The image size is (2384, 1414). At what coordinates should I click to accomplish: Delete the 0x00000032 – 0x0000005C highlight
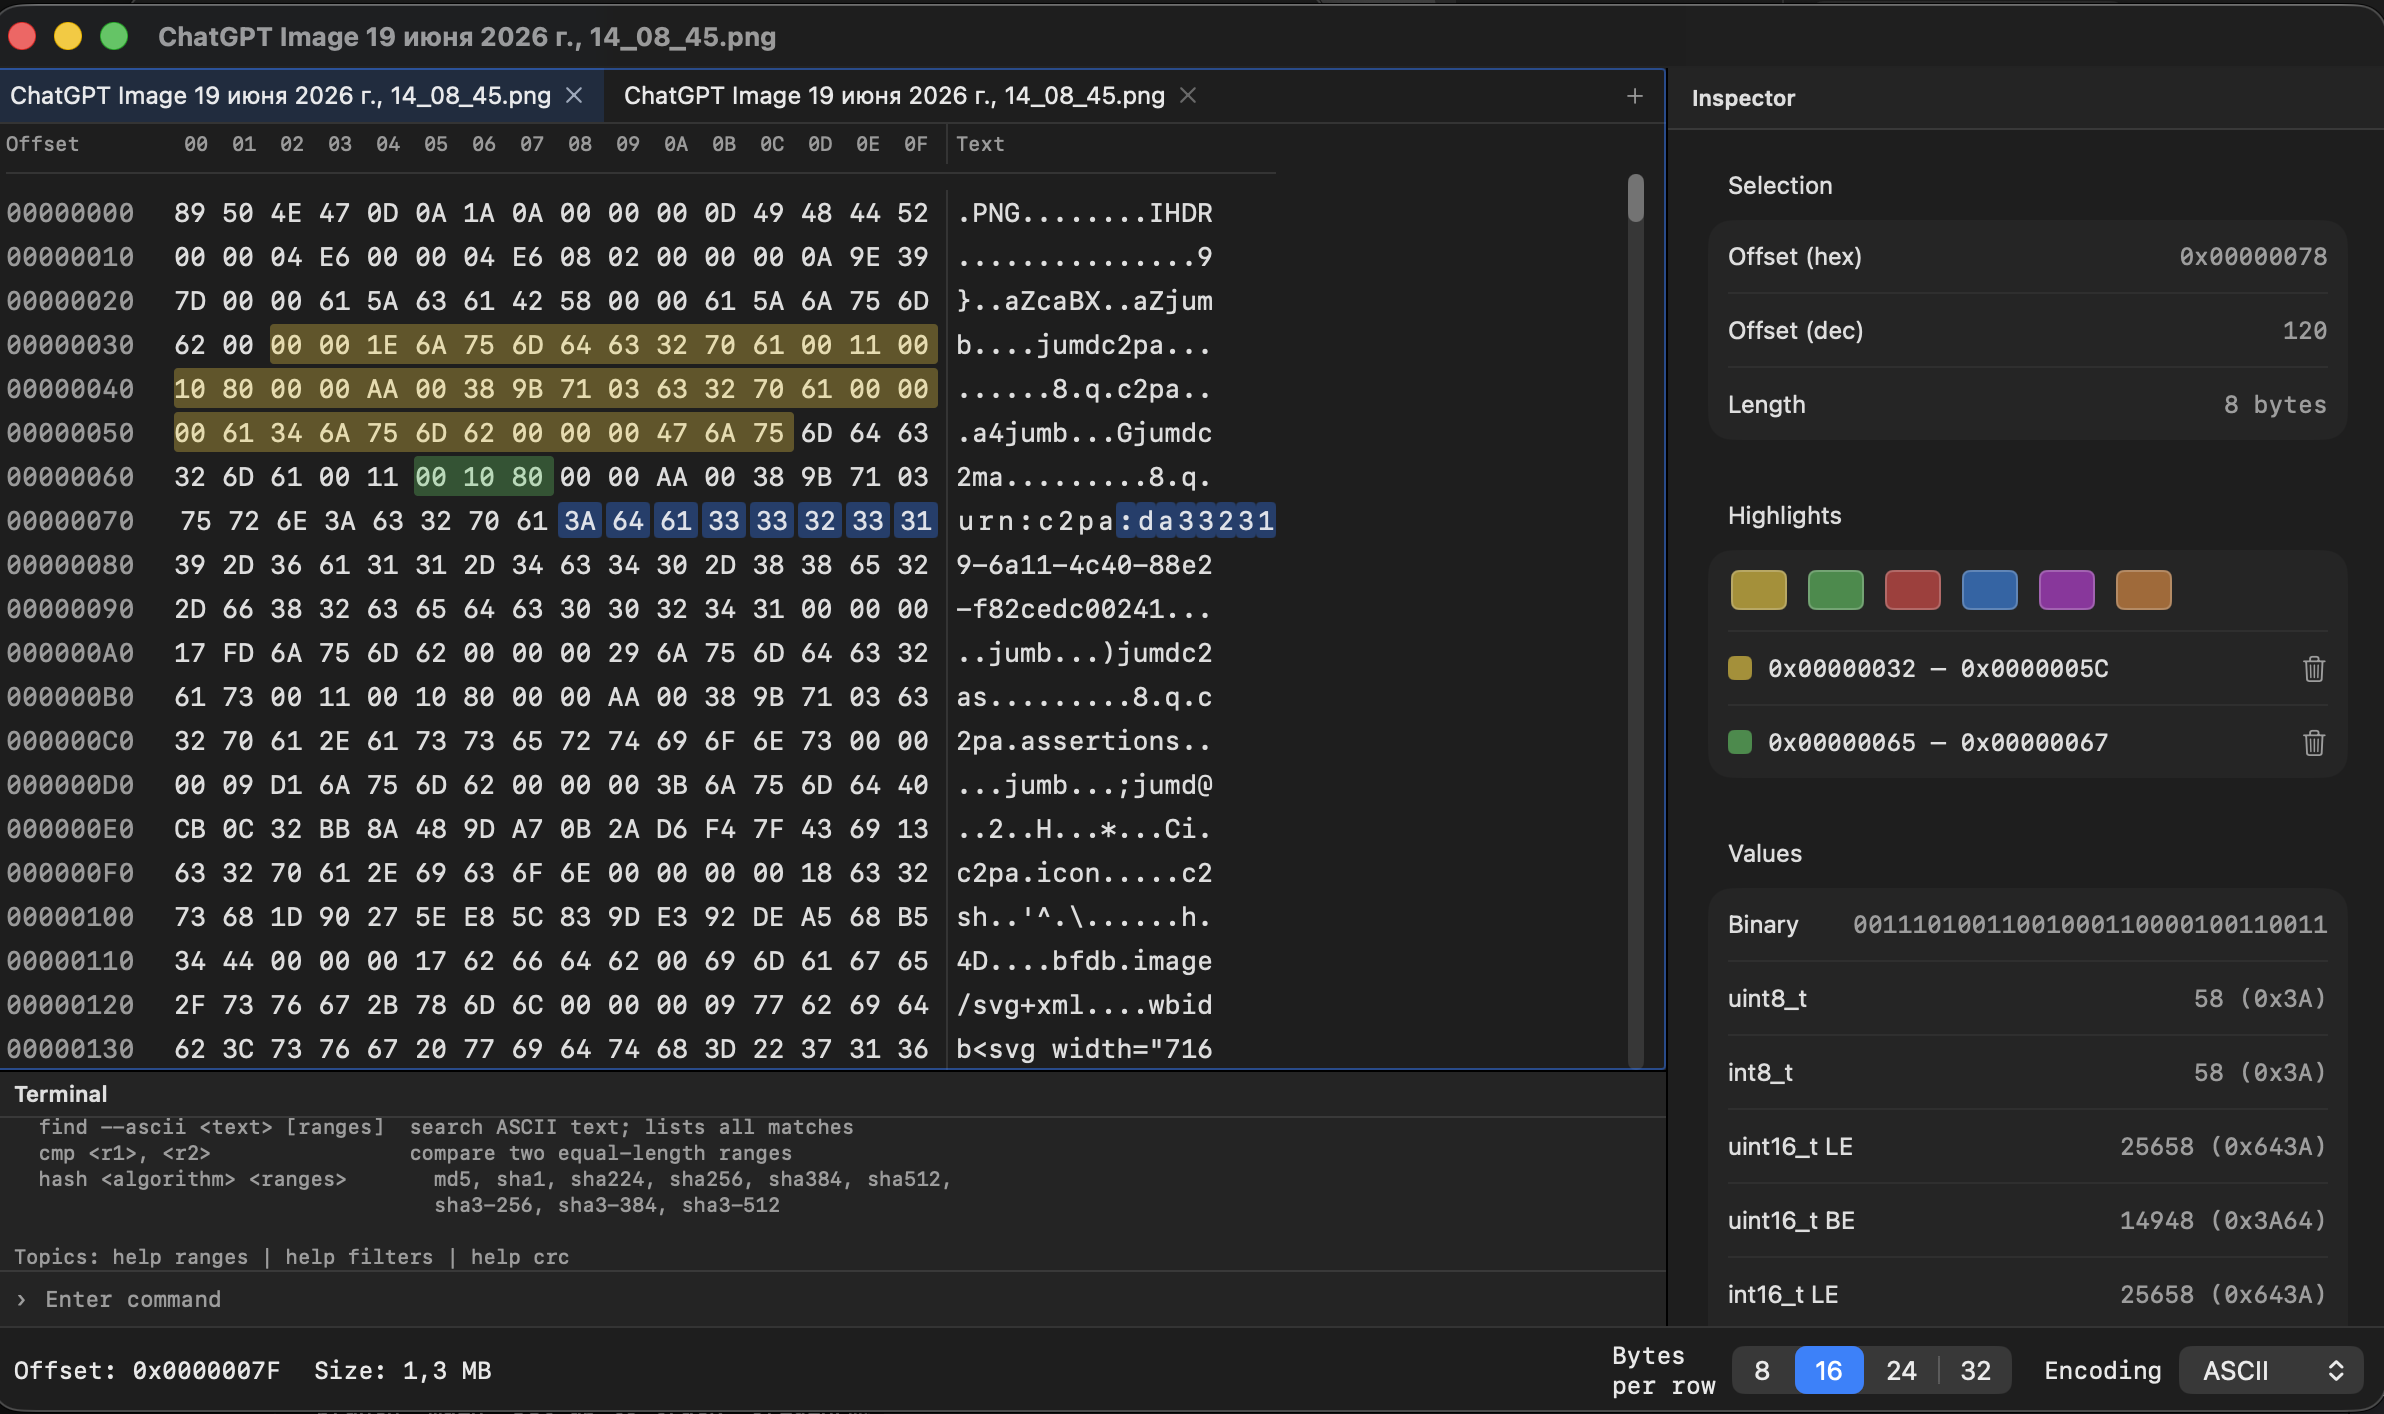[x=2314, y=669]
